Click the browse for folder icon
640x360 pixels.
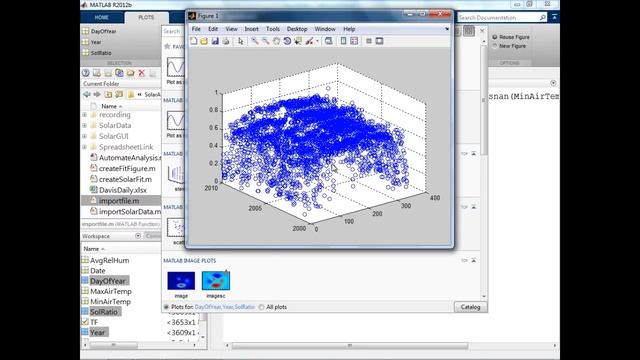(x=119, y=94)
